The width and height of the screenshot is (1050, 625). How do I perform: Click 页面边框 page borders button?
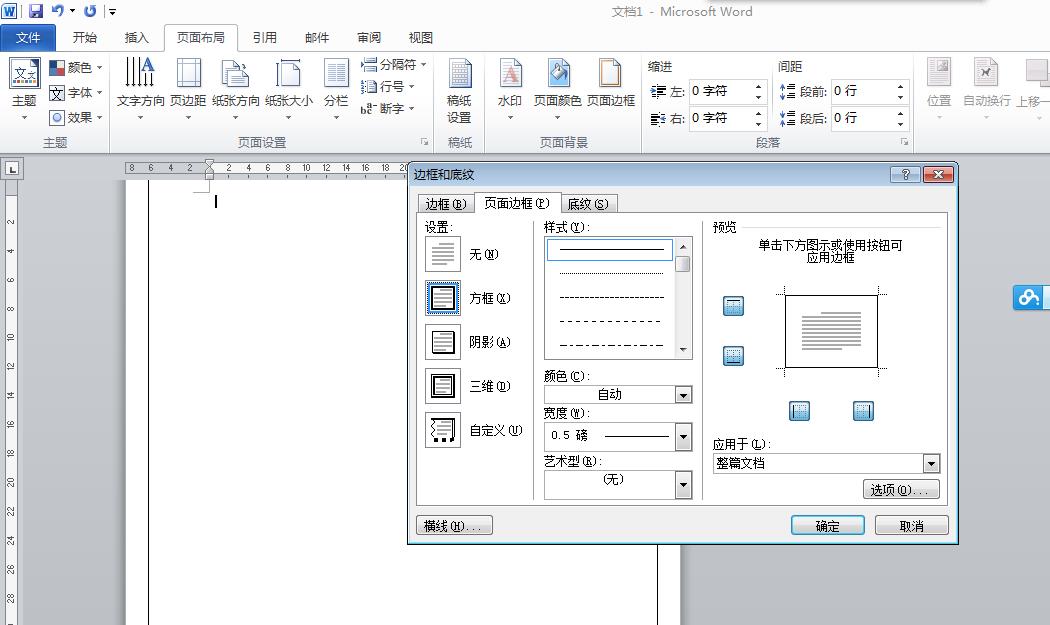[x=611, y=84]
